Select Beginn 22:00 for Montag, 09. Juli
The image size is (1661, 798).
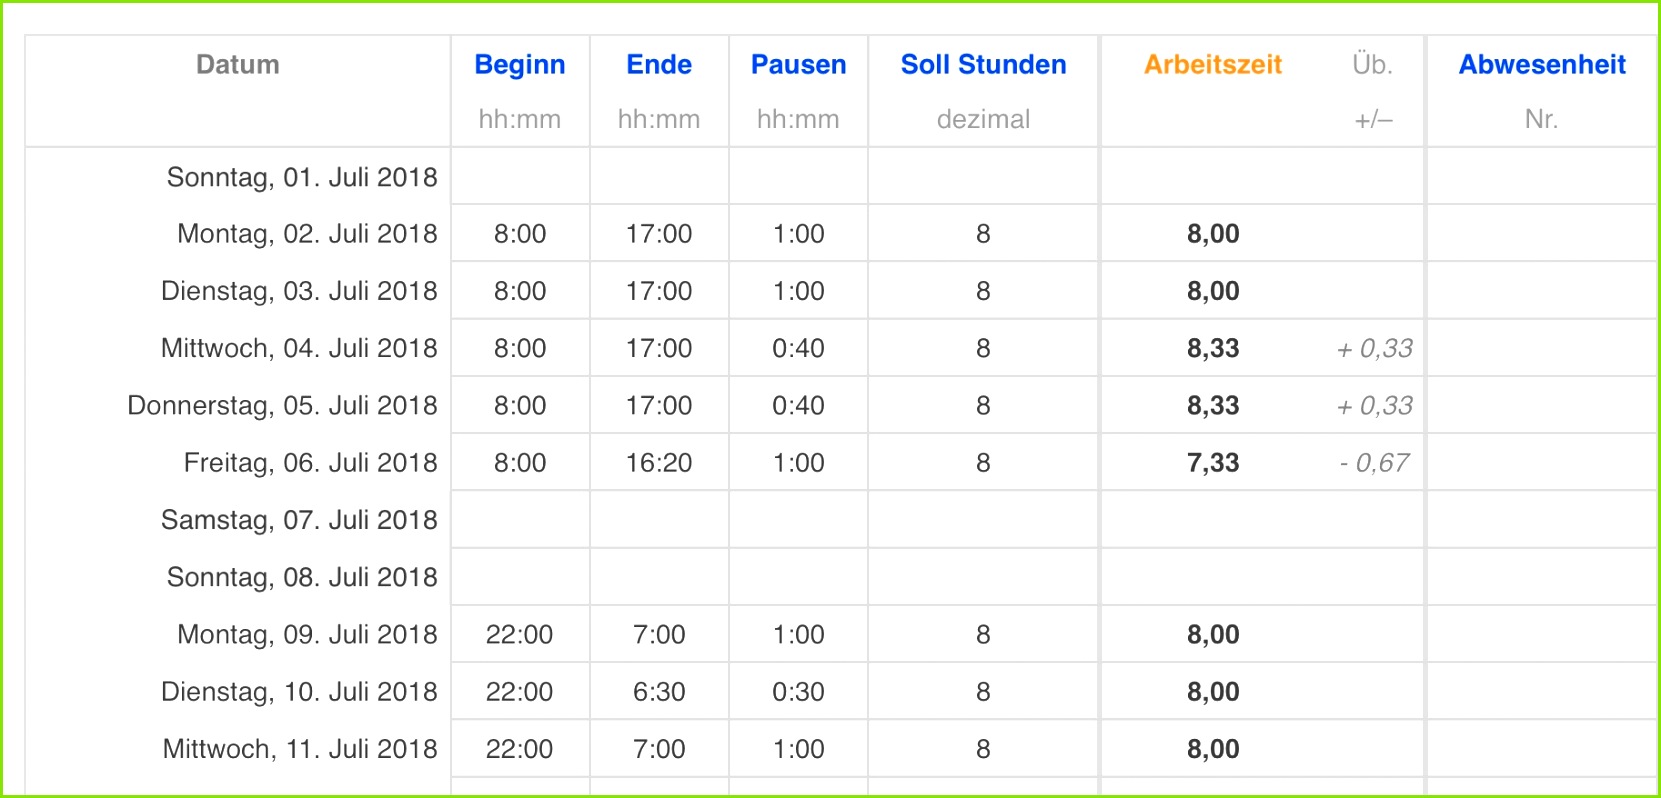pyautogui.click(x=520, y=635)
